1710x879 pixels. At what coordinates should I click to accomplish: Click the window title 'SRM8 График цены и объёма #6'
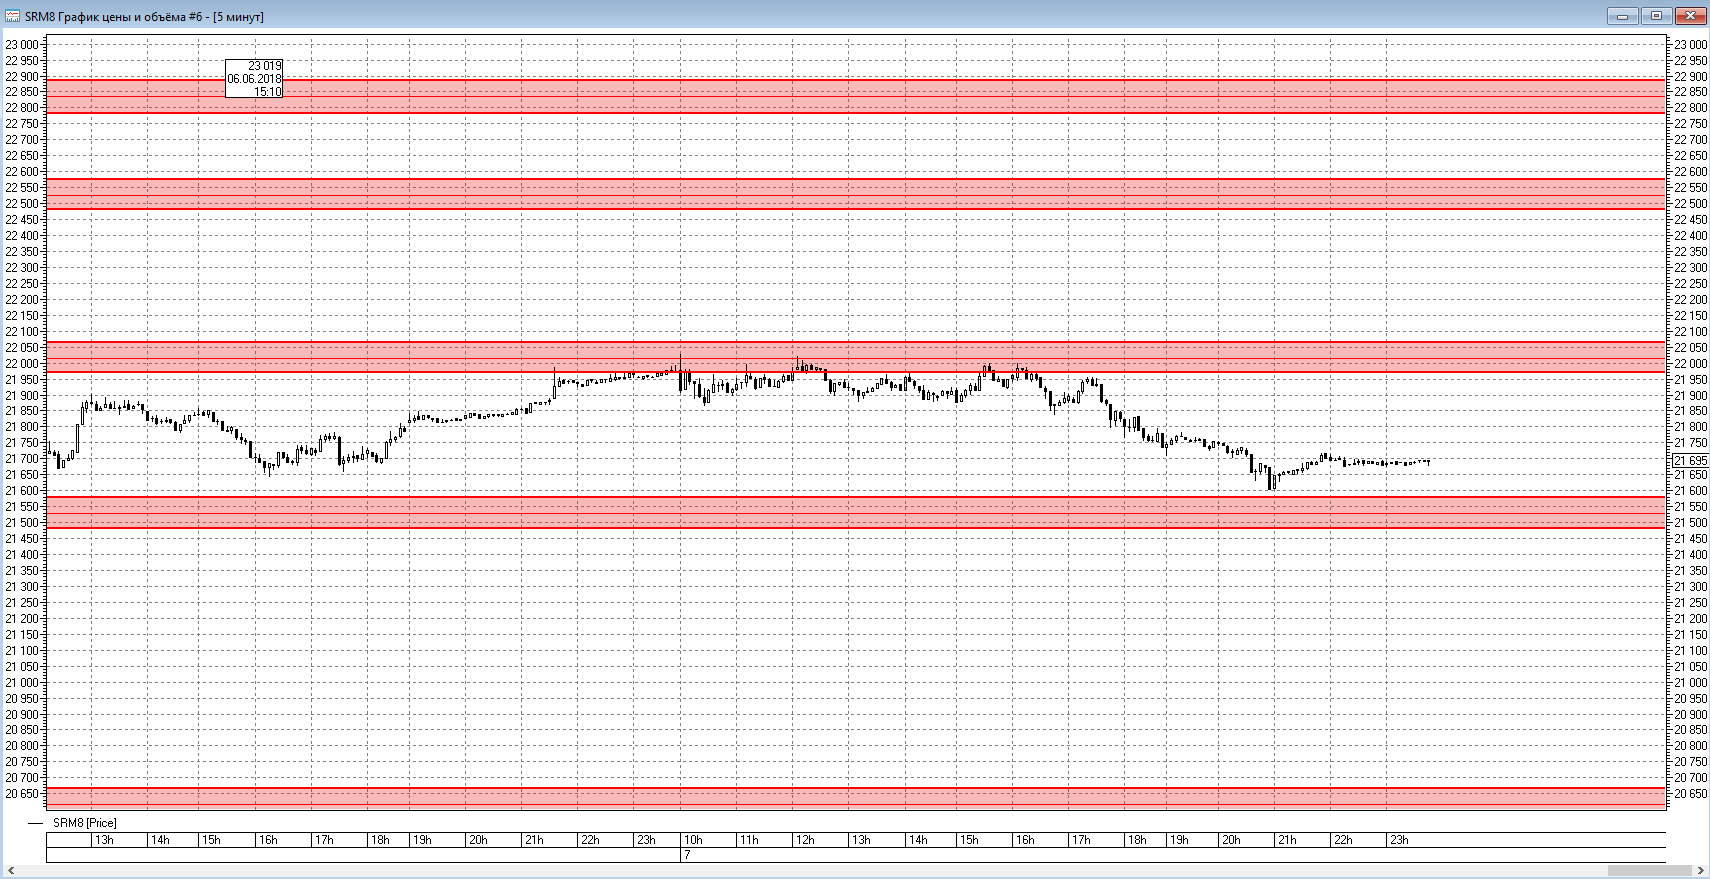(113, 17)
